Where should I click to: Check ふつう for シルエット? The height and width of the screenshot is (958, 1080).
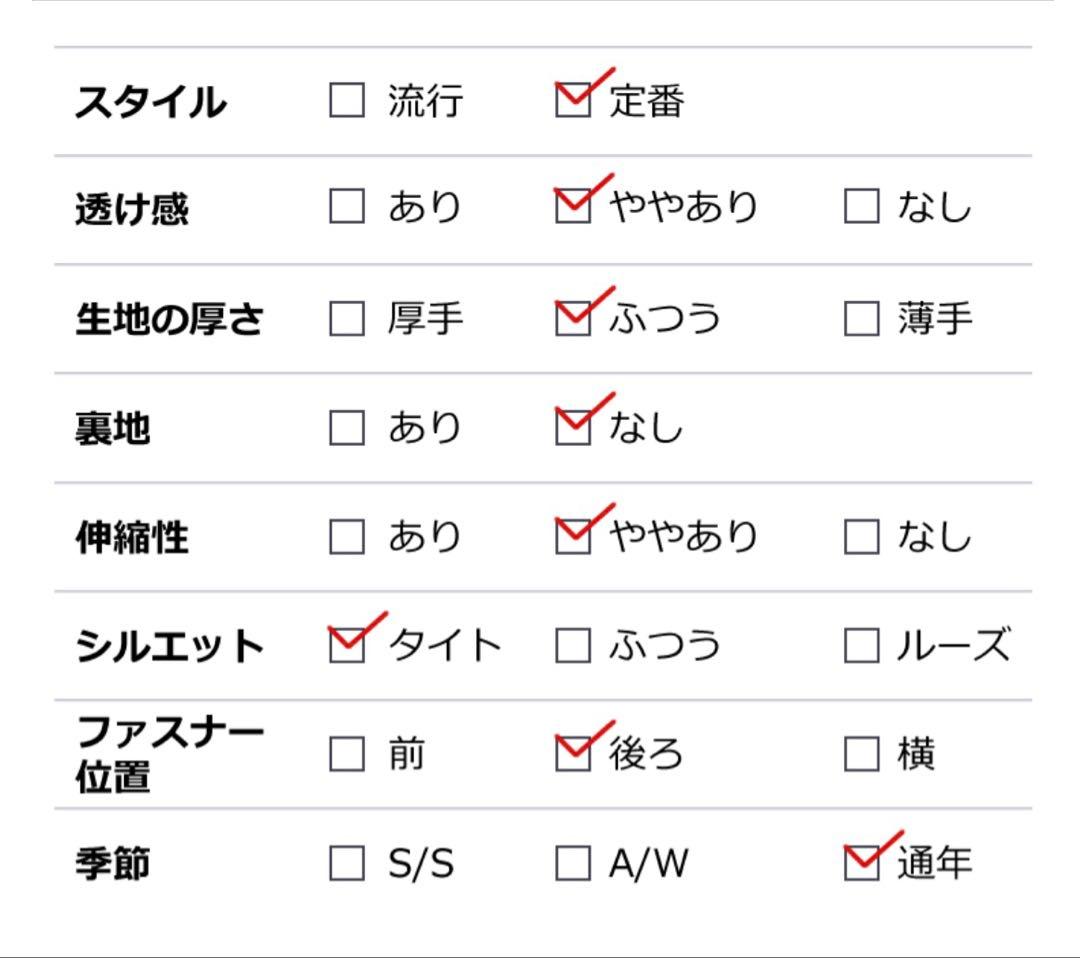(573, 646)
